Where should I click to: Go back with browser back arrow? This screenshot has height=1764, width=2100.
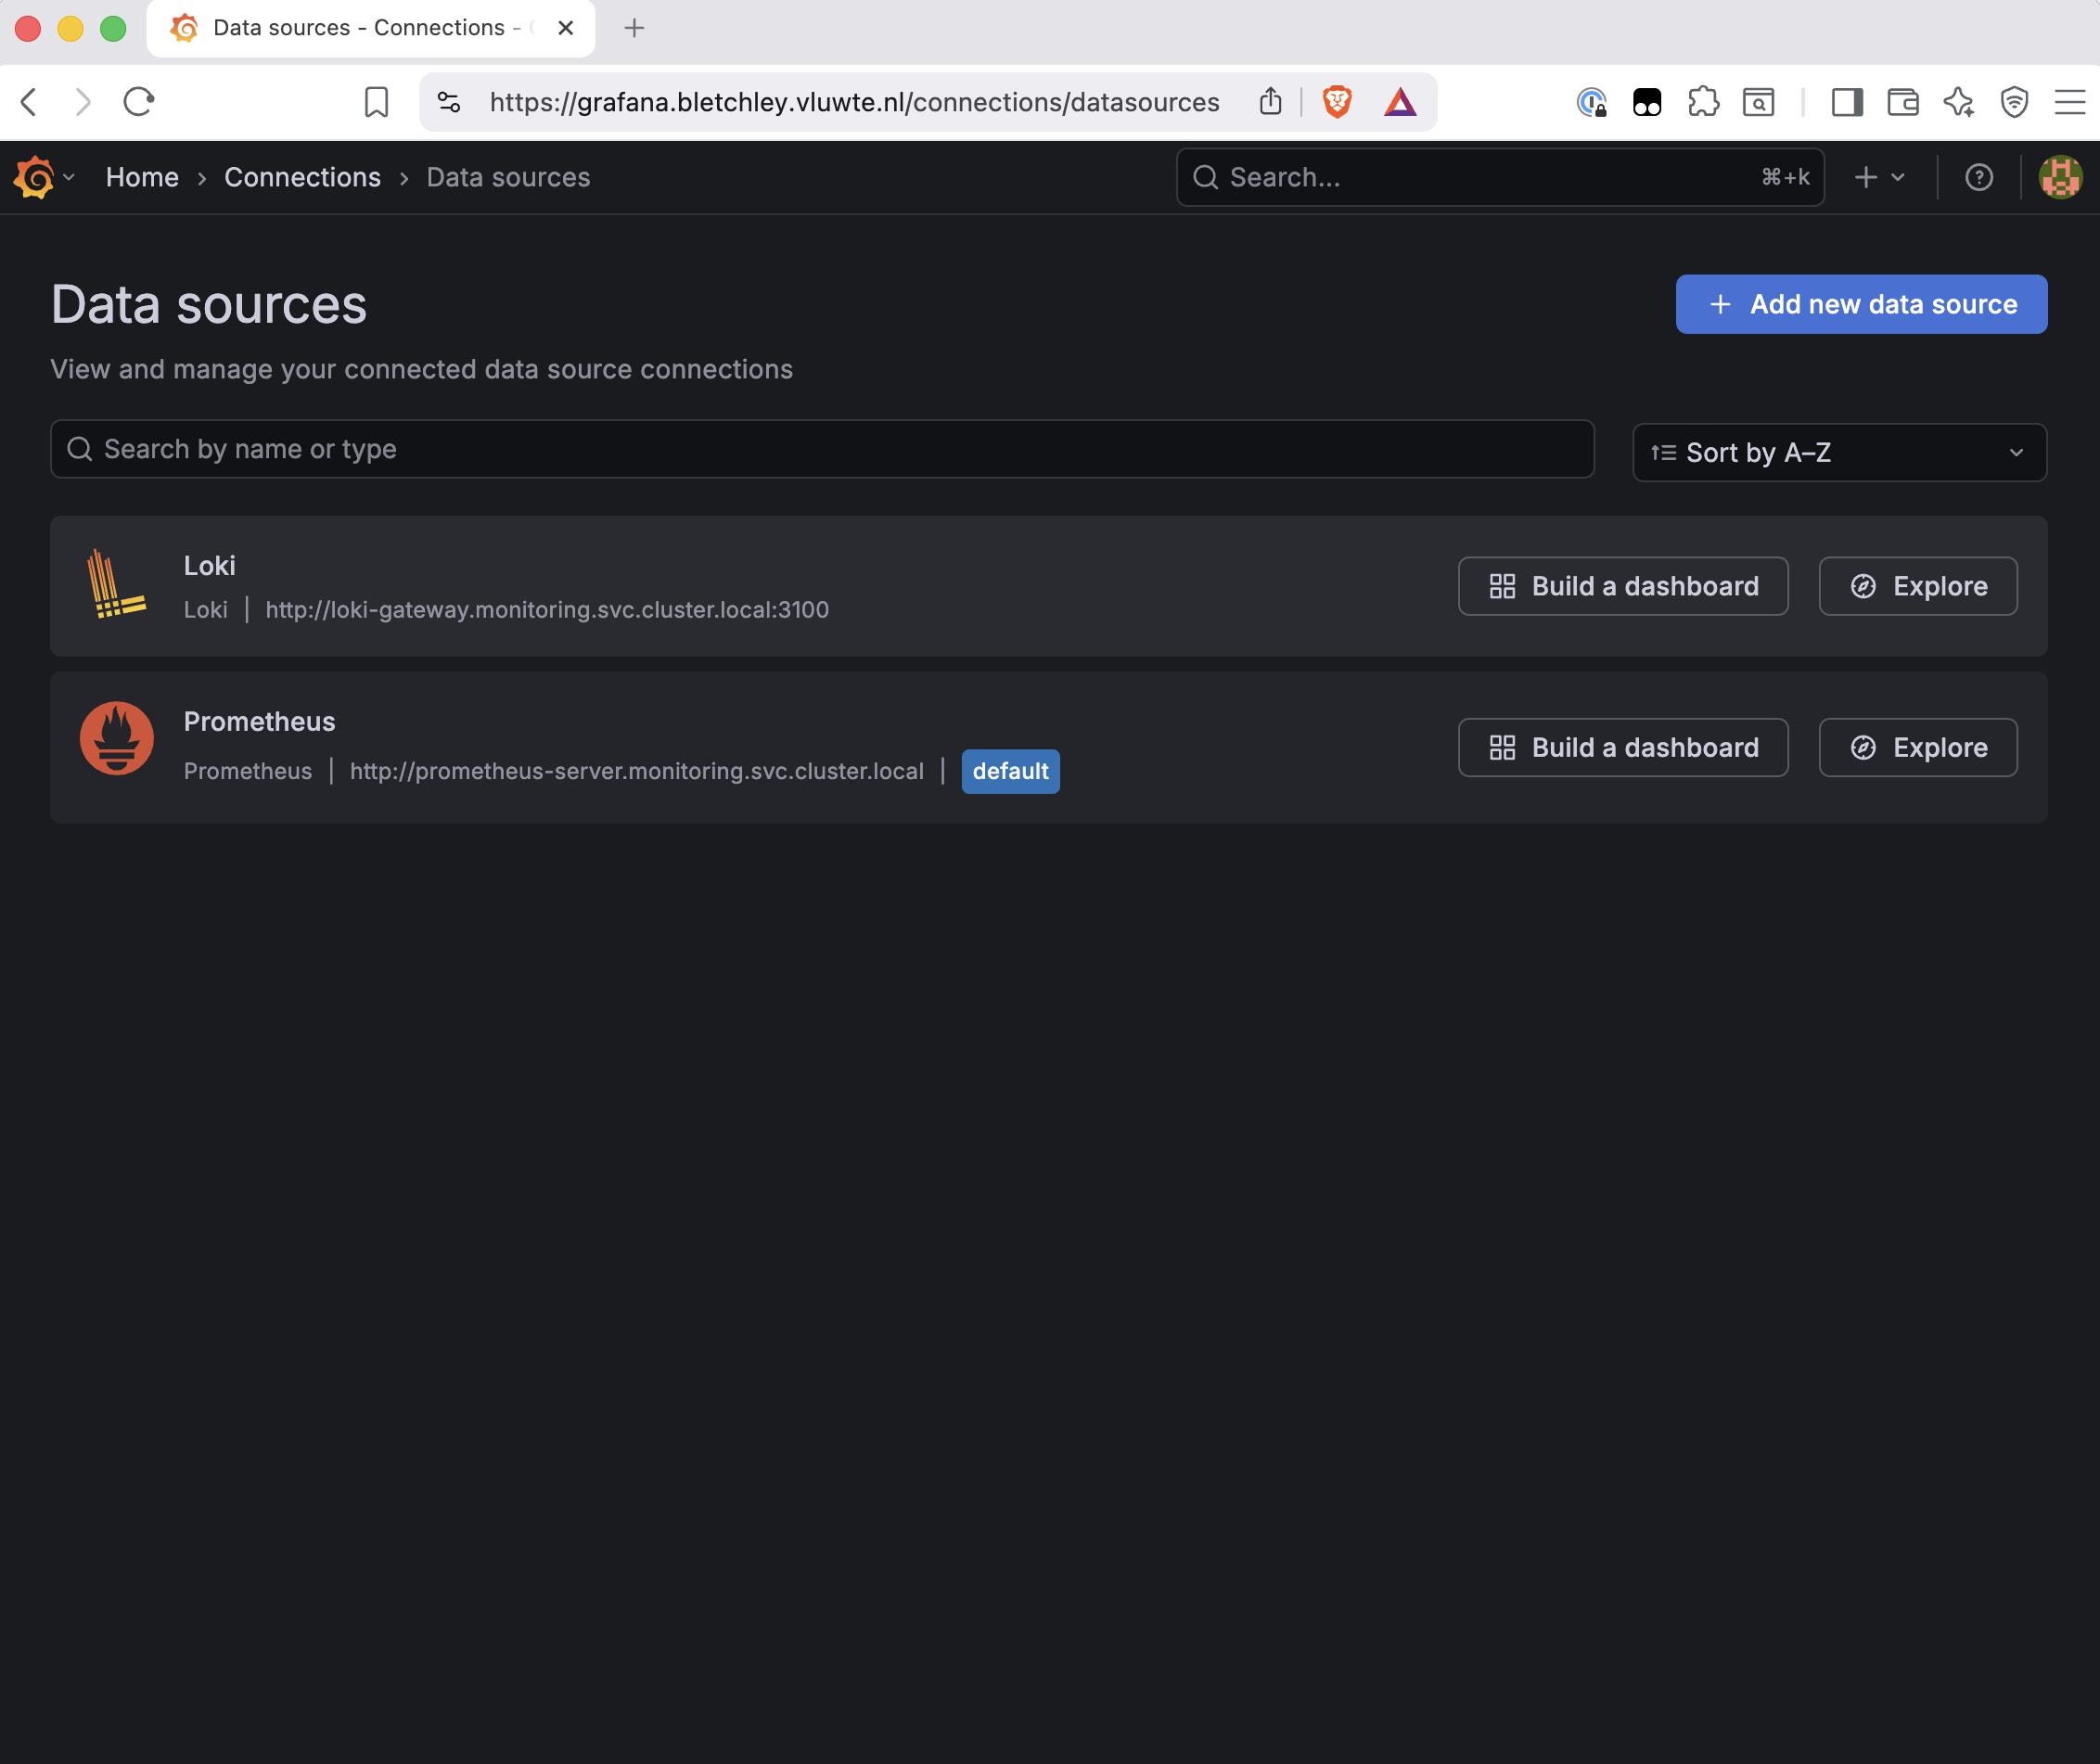tap(29, 102)
